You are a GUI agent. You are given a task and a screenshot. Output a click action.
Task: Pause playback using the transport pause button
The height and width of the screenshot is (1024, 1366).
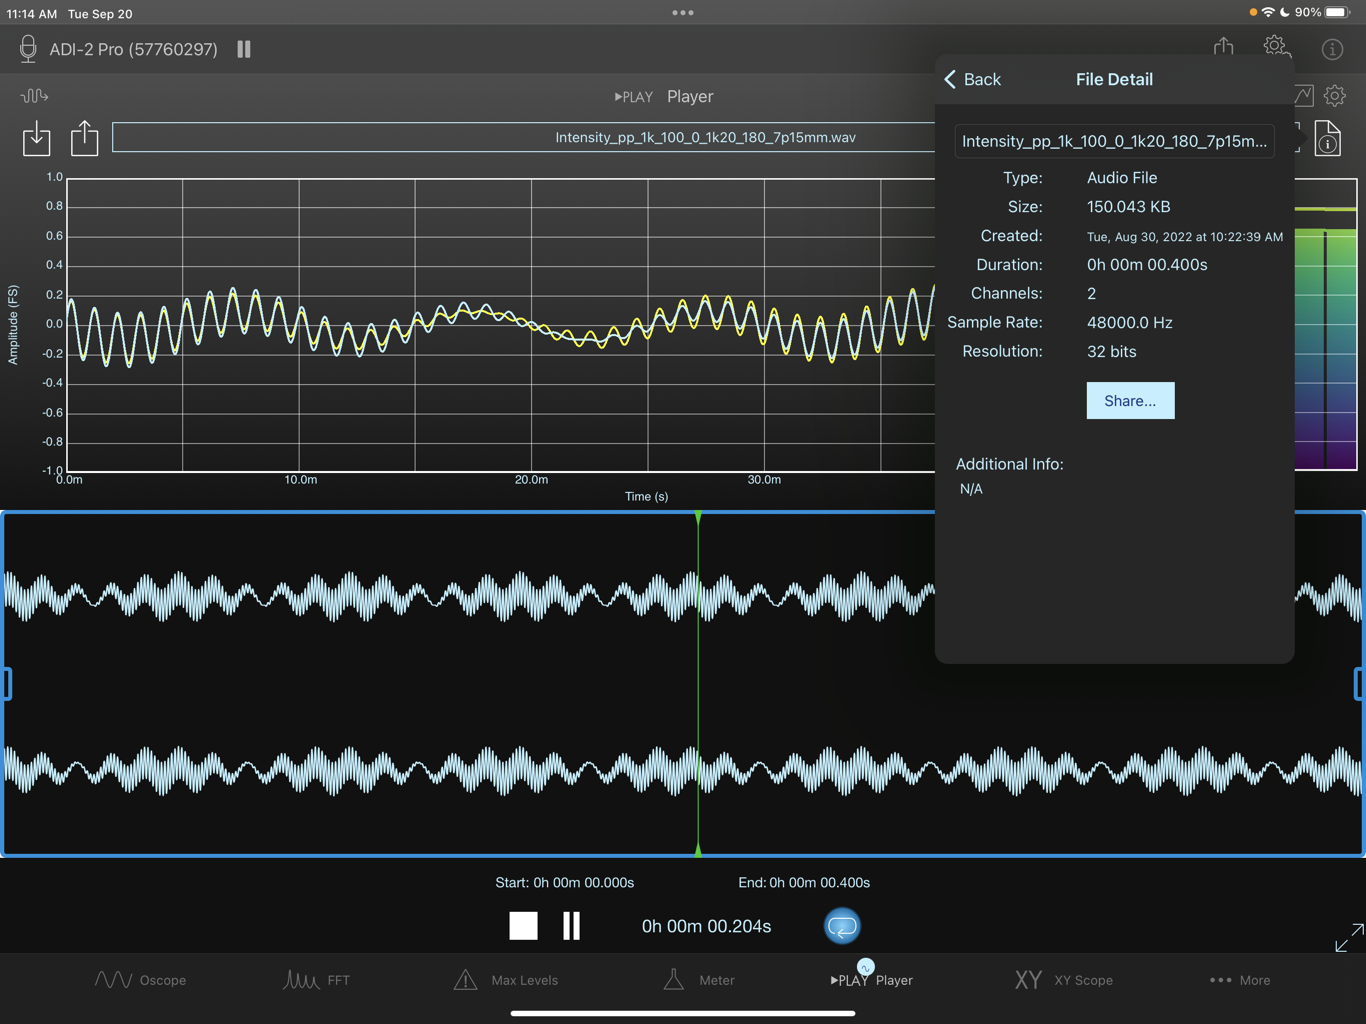point(571,926)
